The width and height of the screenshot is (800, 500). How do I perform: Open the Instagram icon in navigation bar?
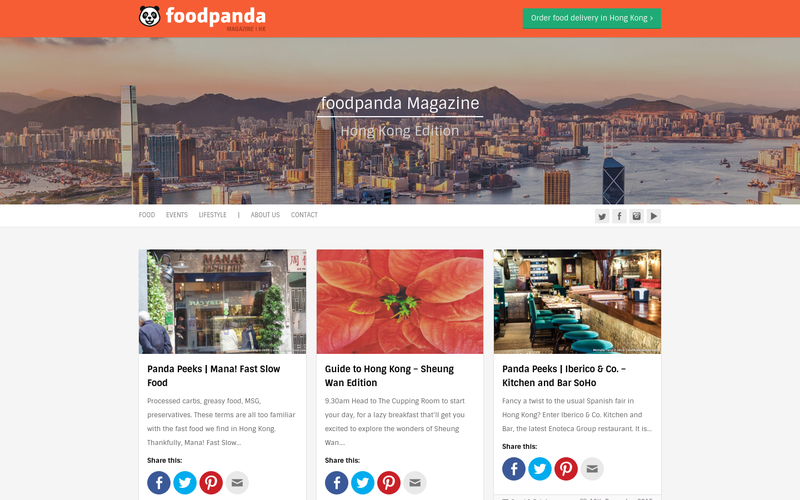(636, 216)
